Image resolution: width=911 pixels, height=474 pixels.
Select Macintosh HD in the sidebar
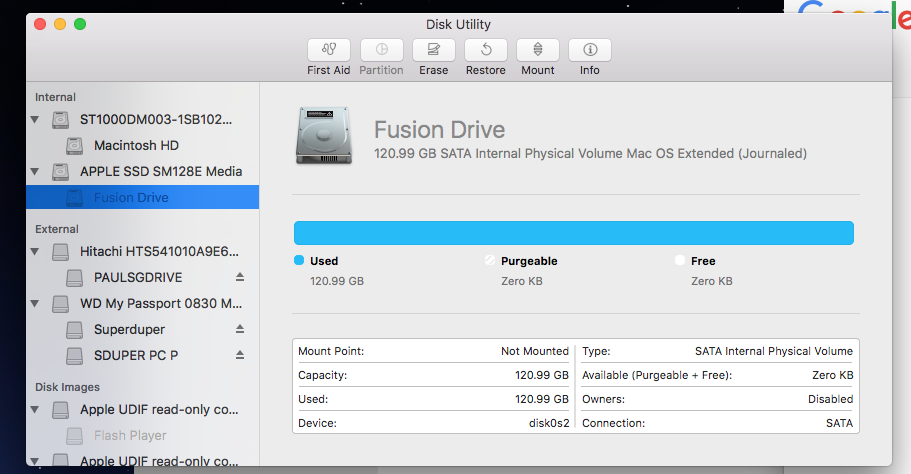point(142,146)
